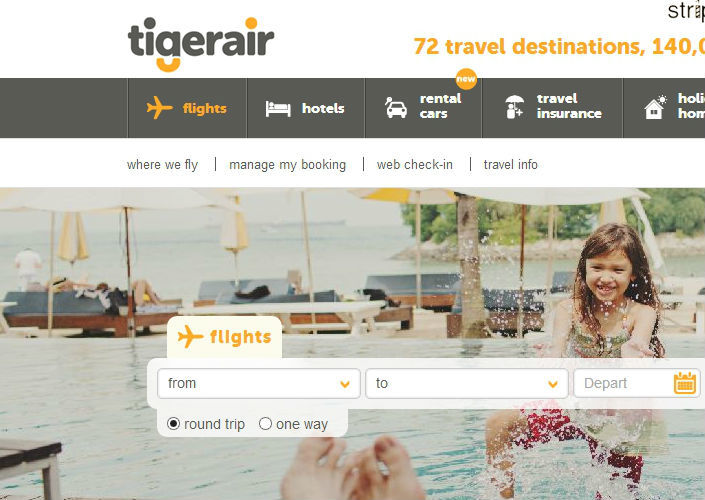Select the one way radio button
The width and height of the screenshot is (705, 500).
265,424
